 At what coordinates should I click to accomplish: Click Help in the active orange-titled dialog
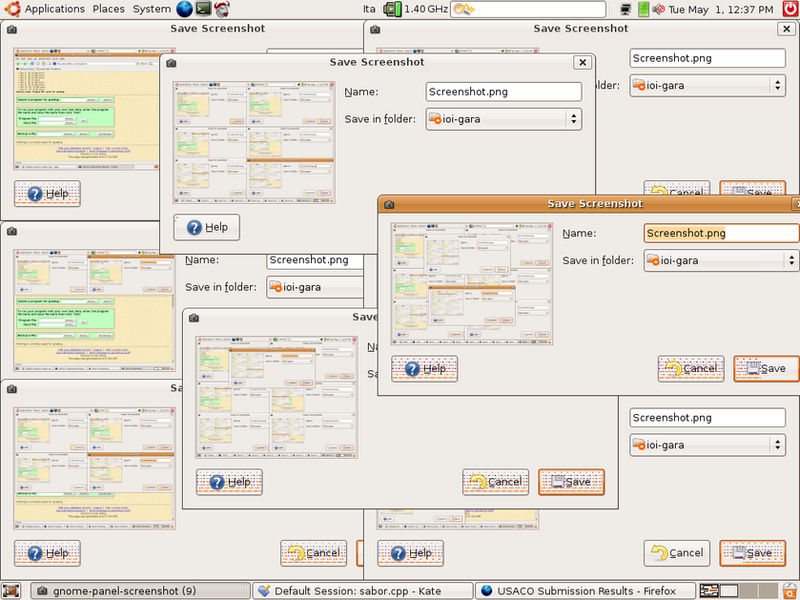click(x=424, y=368)
